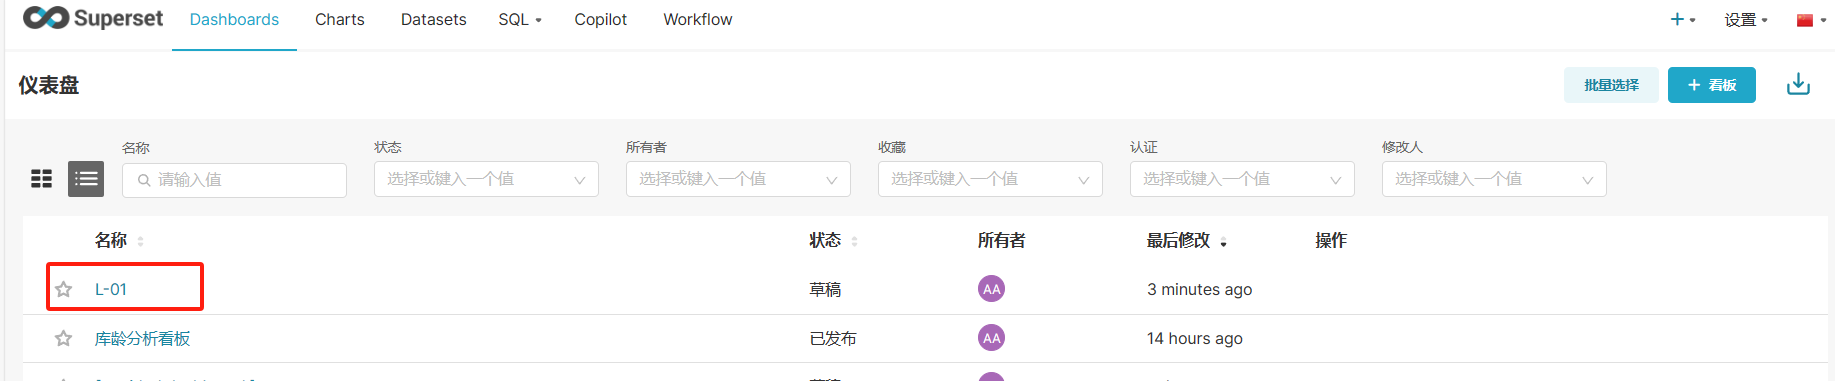Click owner avatar AA in L-01 row
This screenshot has width=1835, height=381.
(991, 289)
